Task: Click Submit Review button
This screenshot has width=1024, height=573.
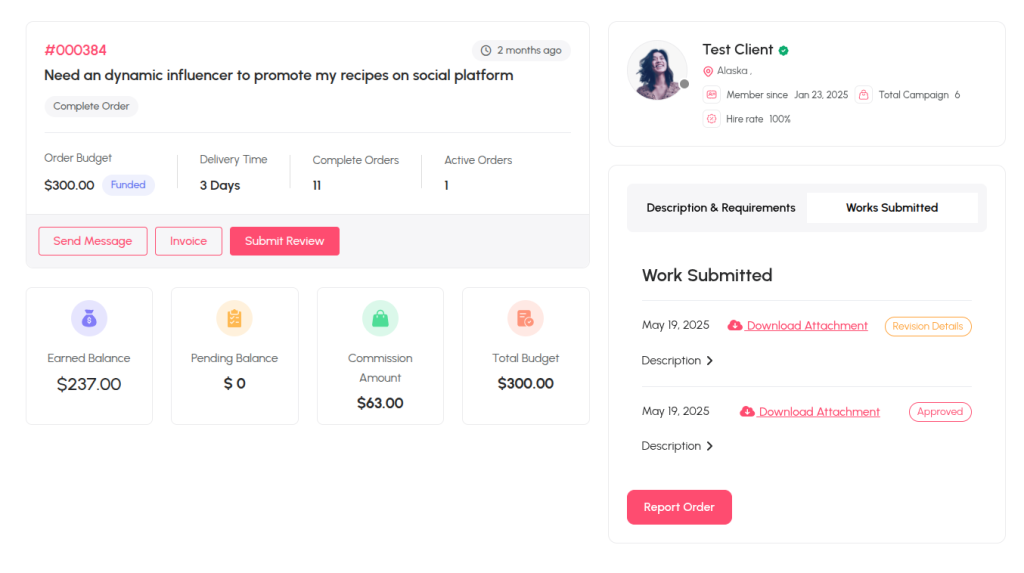Action: (x=285, y=241)
